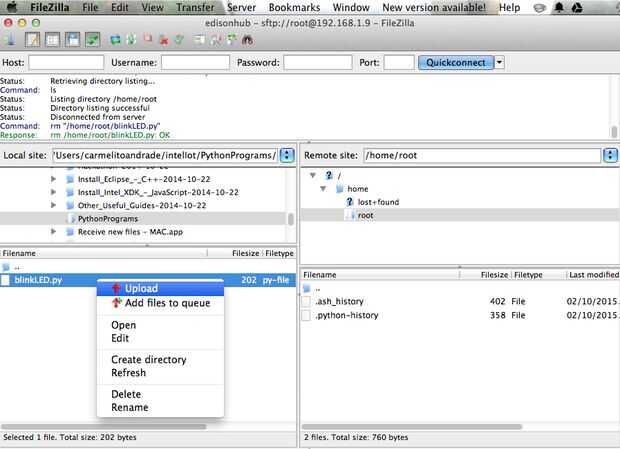This screenshot has width=620, height=449.
Task: Sort local list by Filetype column
Action: [x=279, y=253]
